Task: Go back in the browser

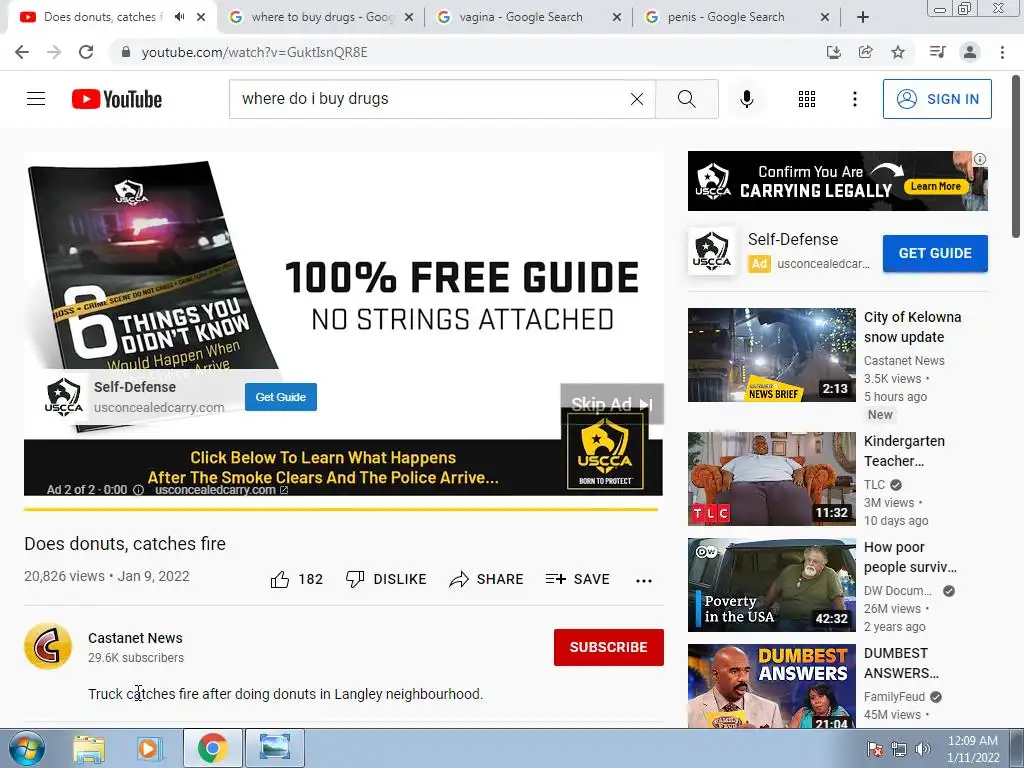Action: click(22, 52)
